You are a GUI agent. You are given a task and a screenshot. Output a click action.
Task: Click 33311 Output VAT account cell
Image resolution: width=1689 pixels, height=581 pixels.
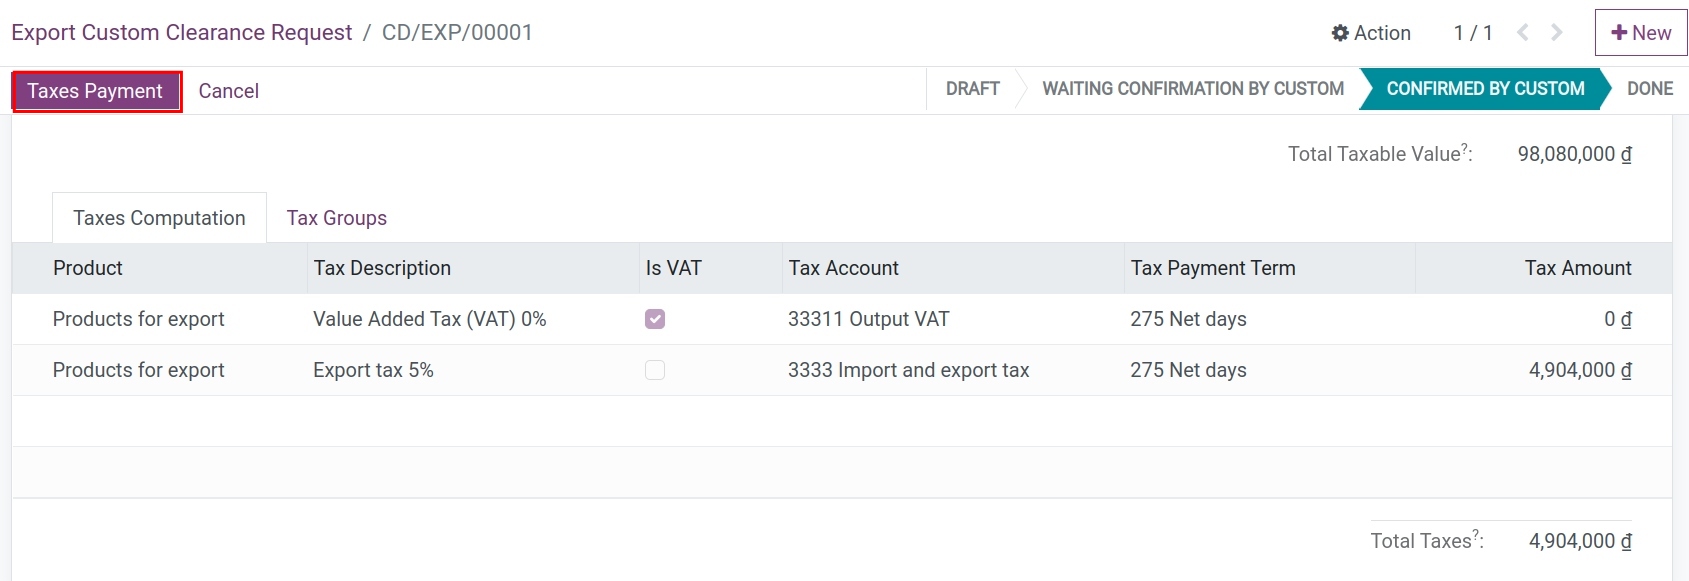click(x=868, y=319)
